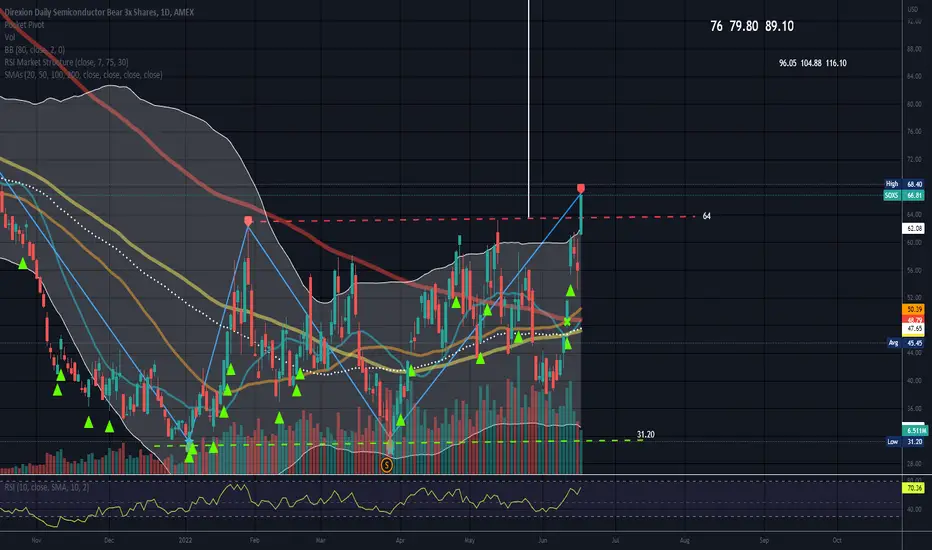
Task: Click the Oct label on the time axis
Action: pos(836,540)
